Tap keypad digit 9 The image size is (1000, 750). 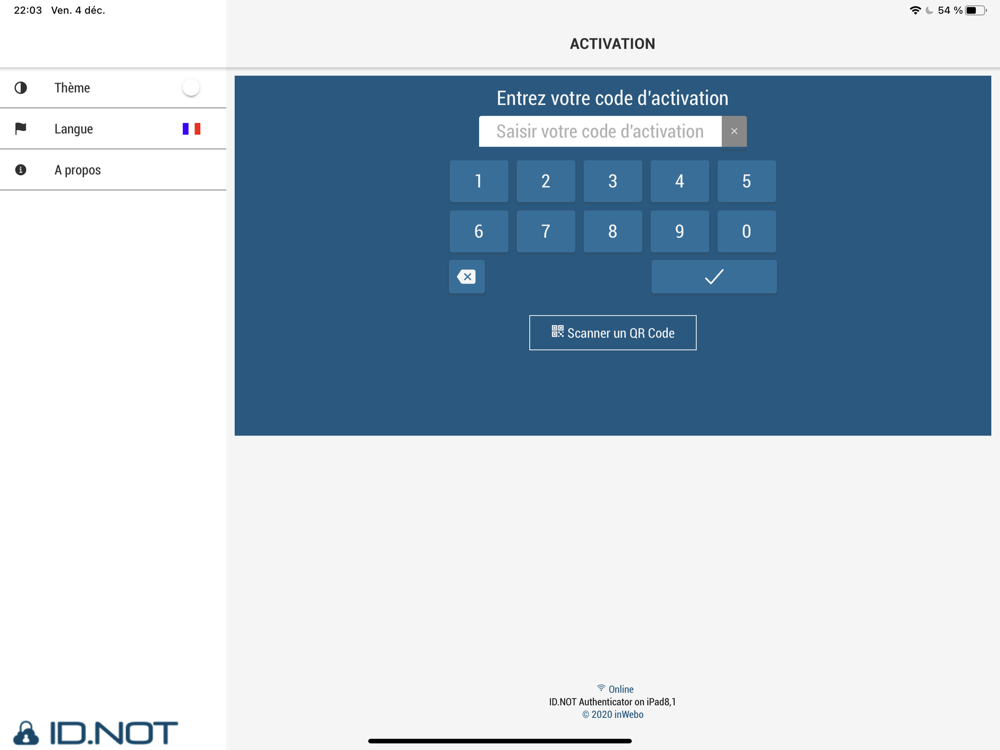(680, 232)
